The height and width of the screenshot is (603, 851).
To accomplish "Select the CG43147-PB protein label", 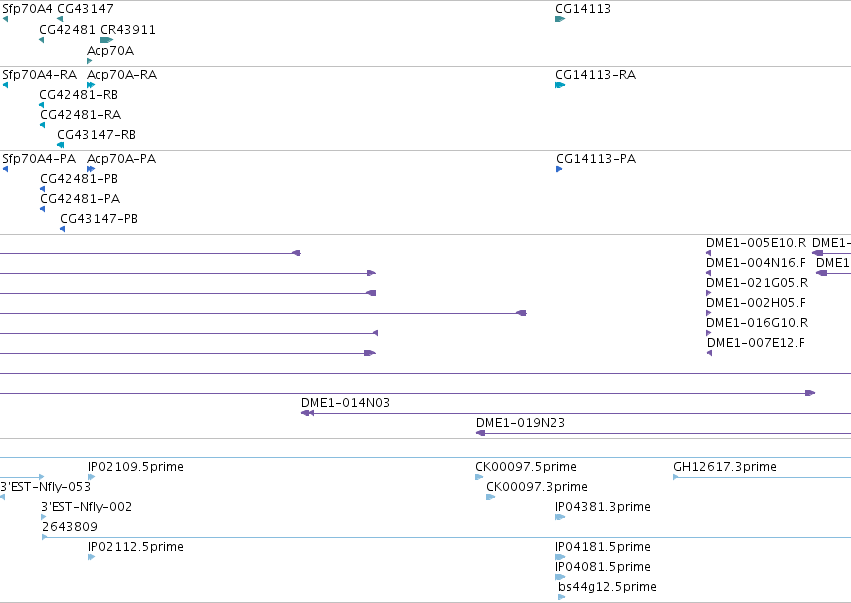I will [x=99, y=219].
